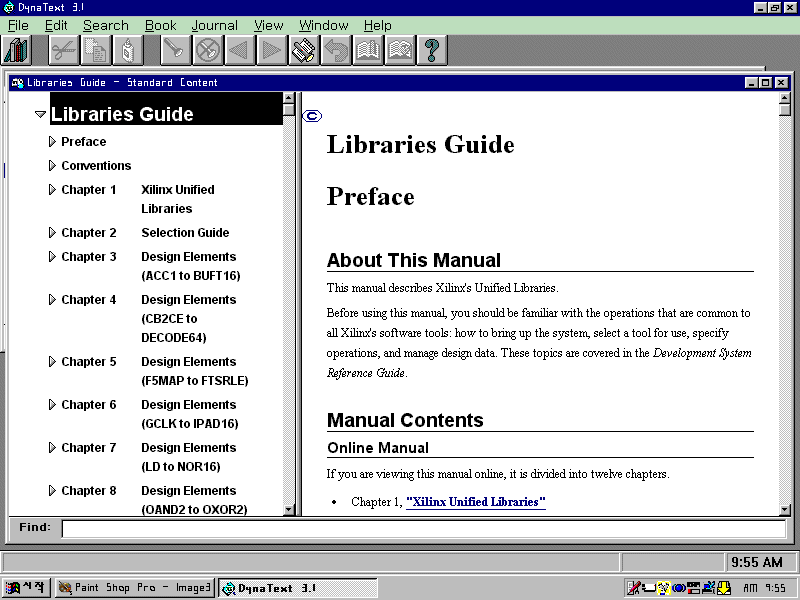Click the status bar 9:55 AM time

[757, 562]
